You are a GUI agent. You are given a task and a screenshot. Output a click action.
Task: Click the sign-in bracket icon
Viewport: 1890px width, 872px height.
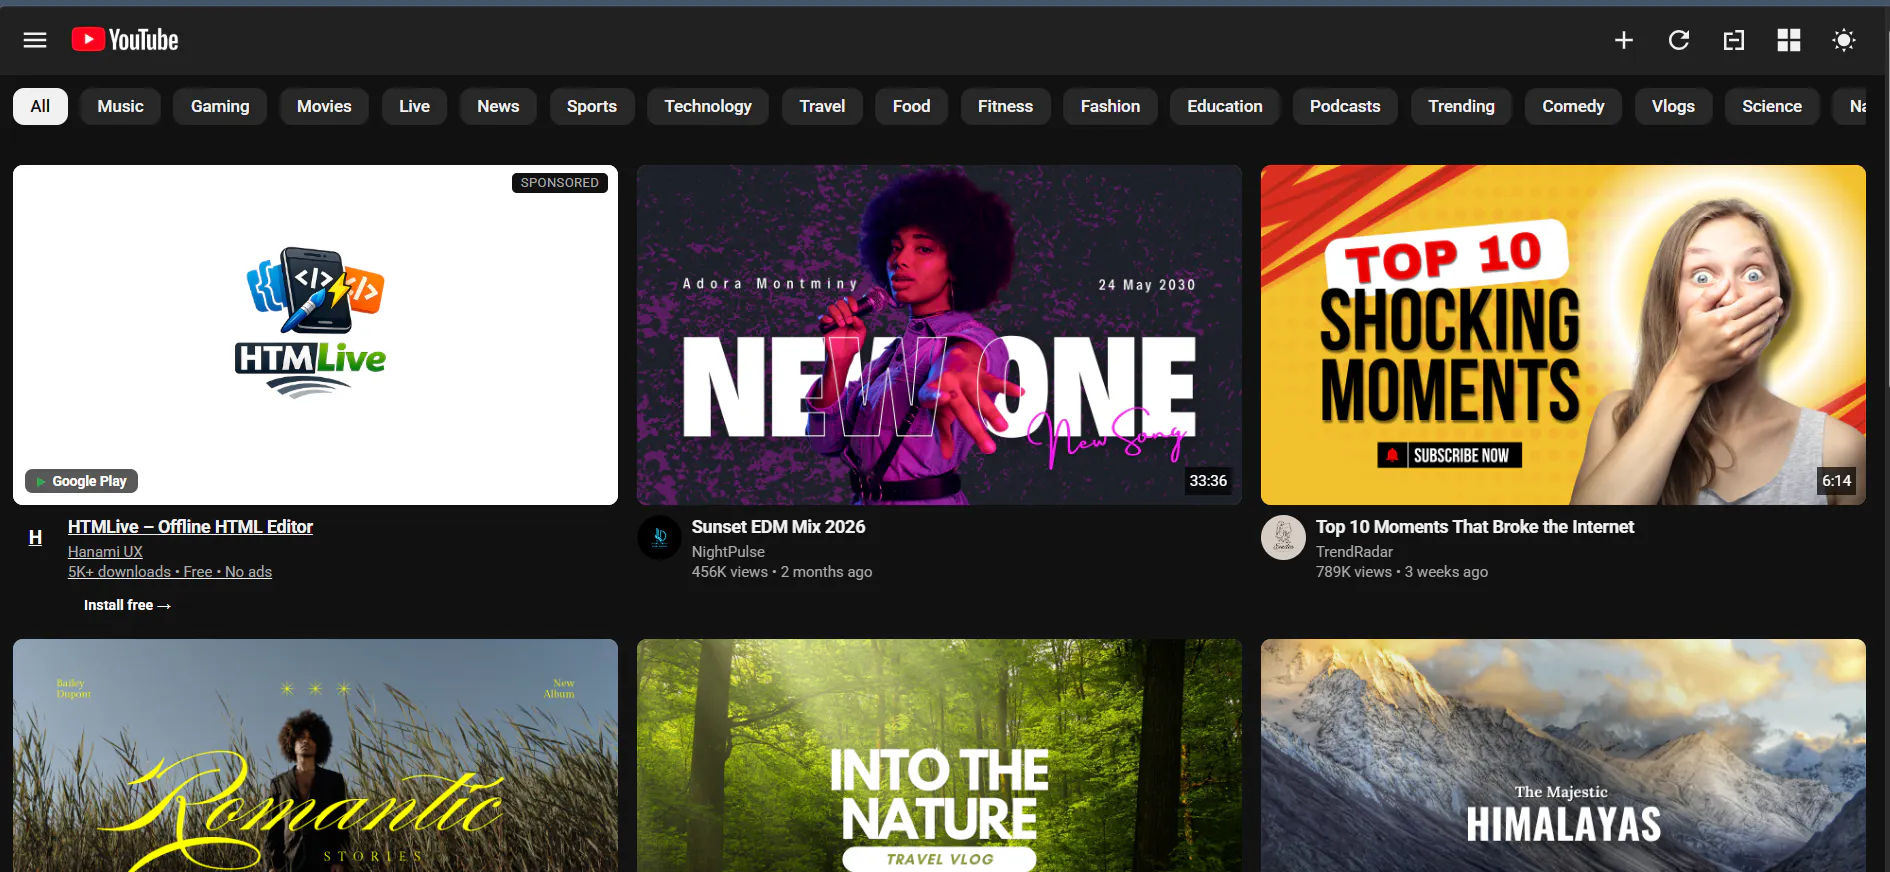pyautogui.click(x=1734, y=40)
